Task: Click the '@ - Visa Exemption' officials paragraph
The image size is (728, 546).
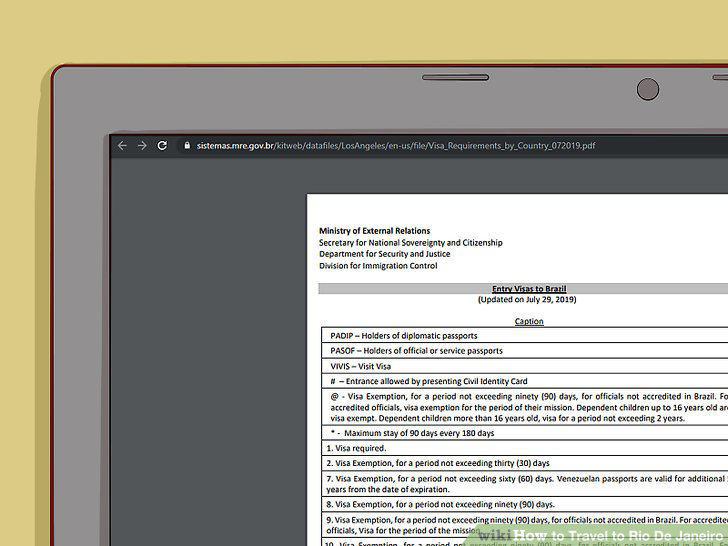Action: click(525, 407)
